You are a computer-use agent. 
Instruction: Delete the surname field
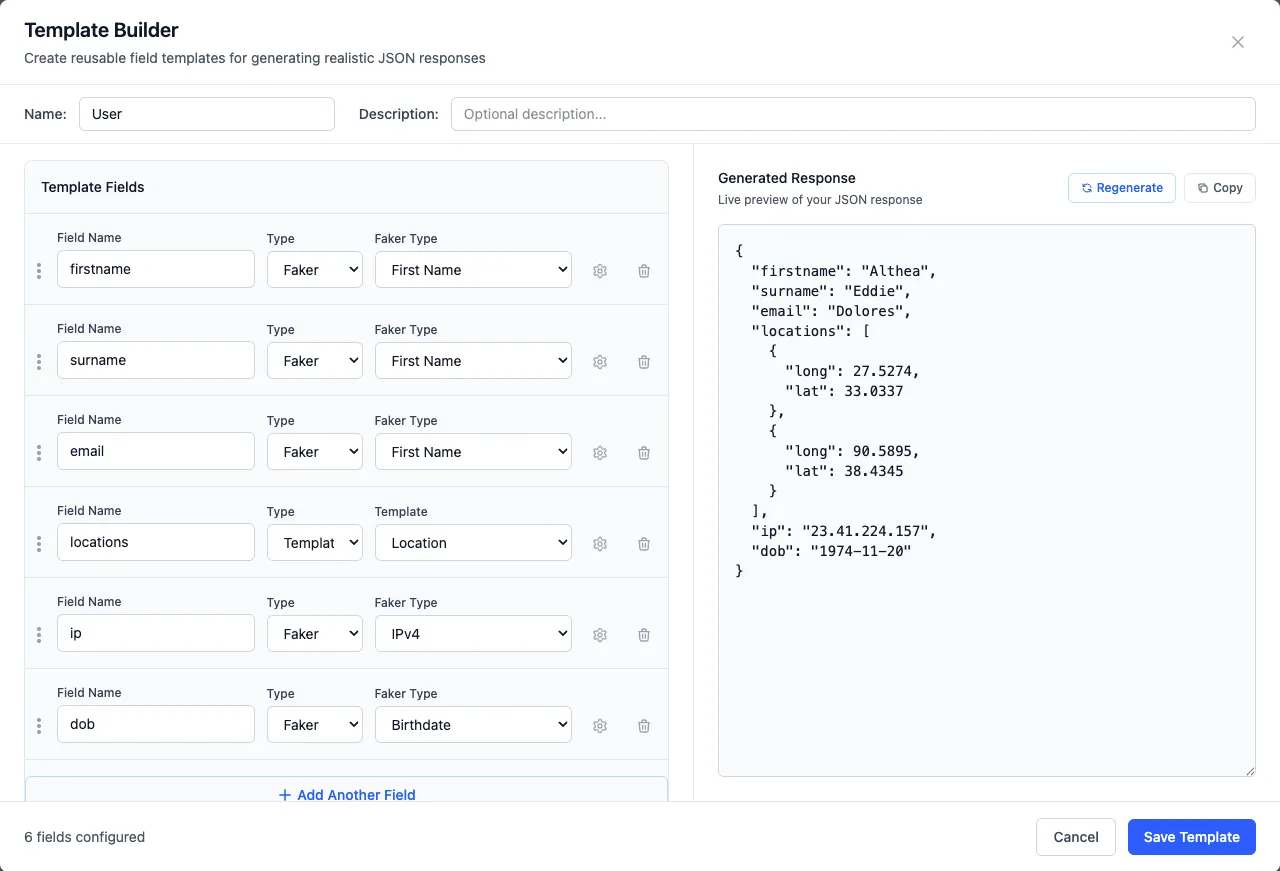[644, 361]
